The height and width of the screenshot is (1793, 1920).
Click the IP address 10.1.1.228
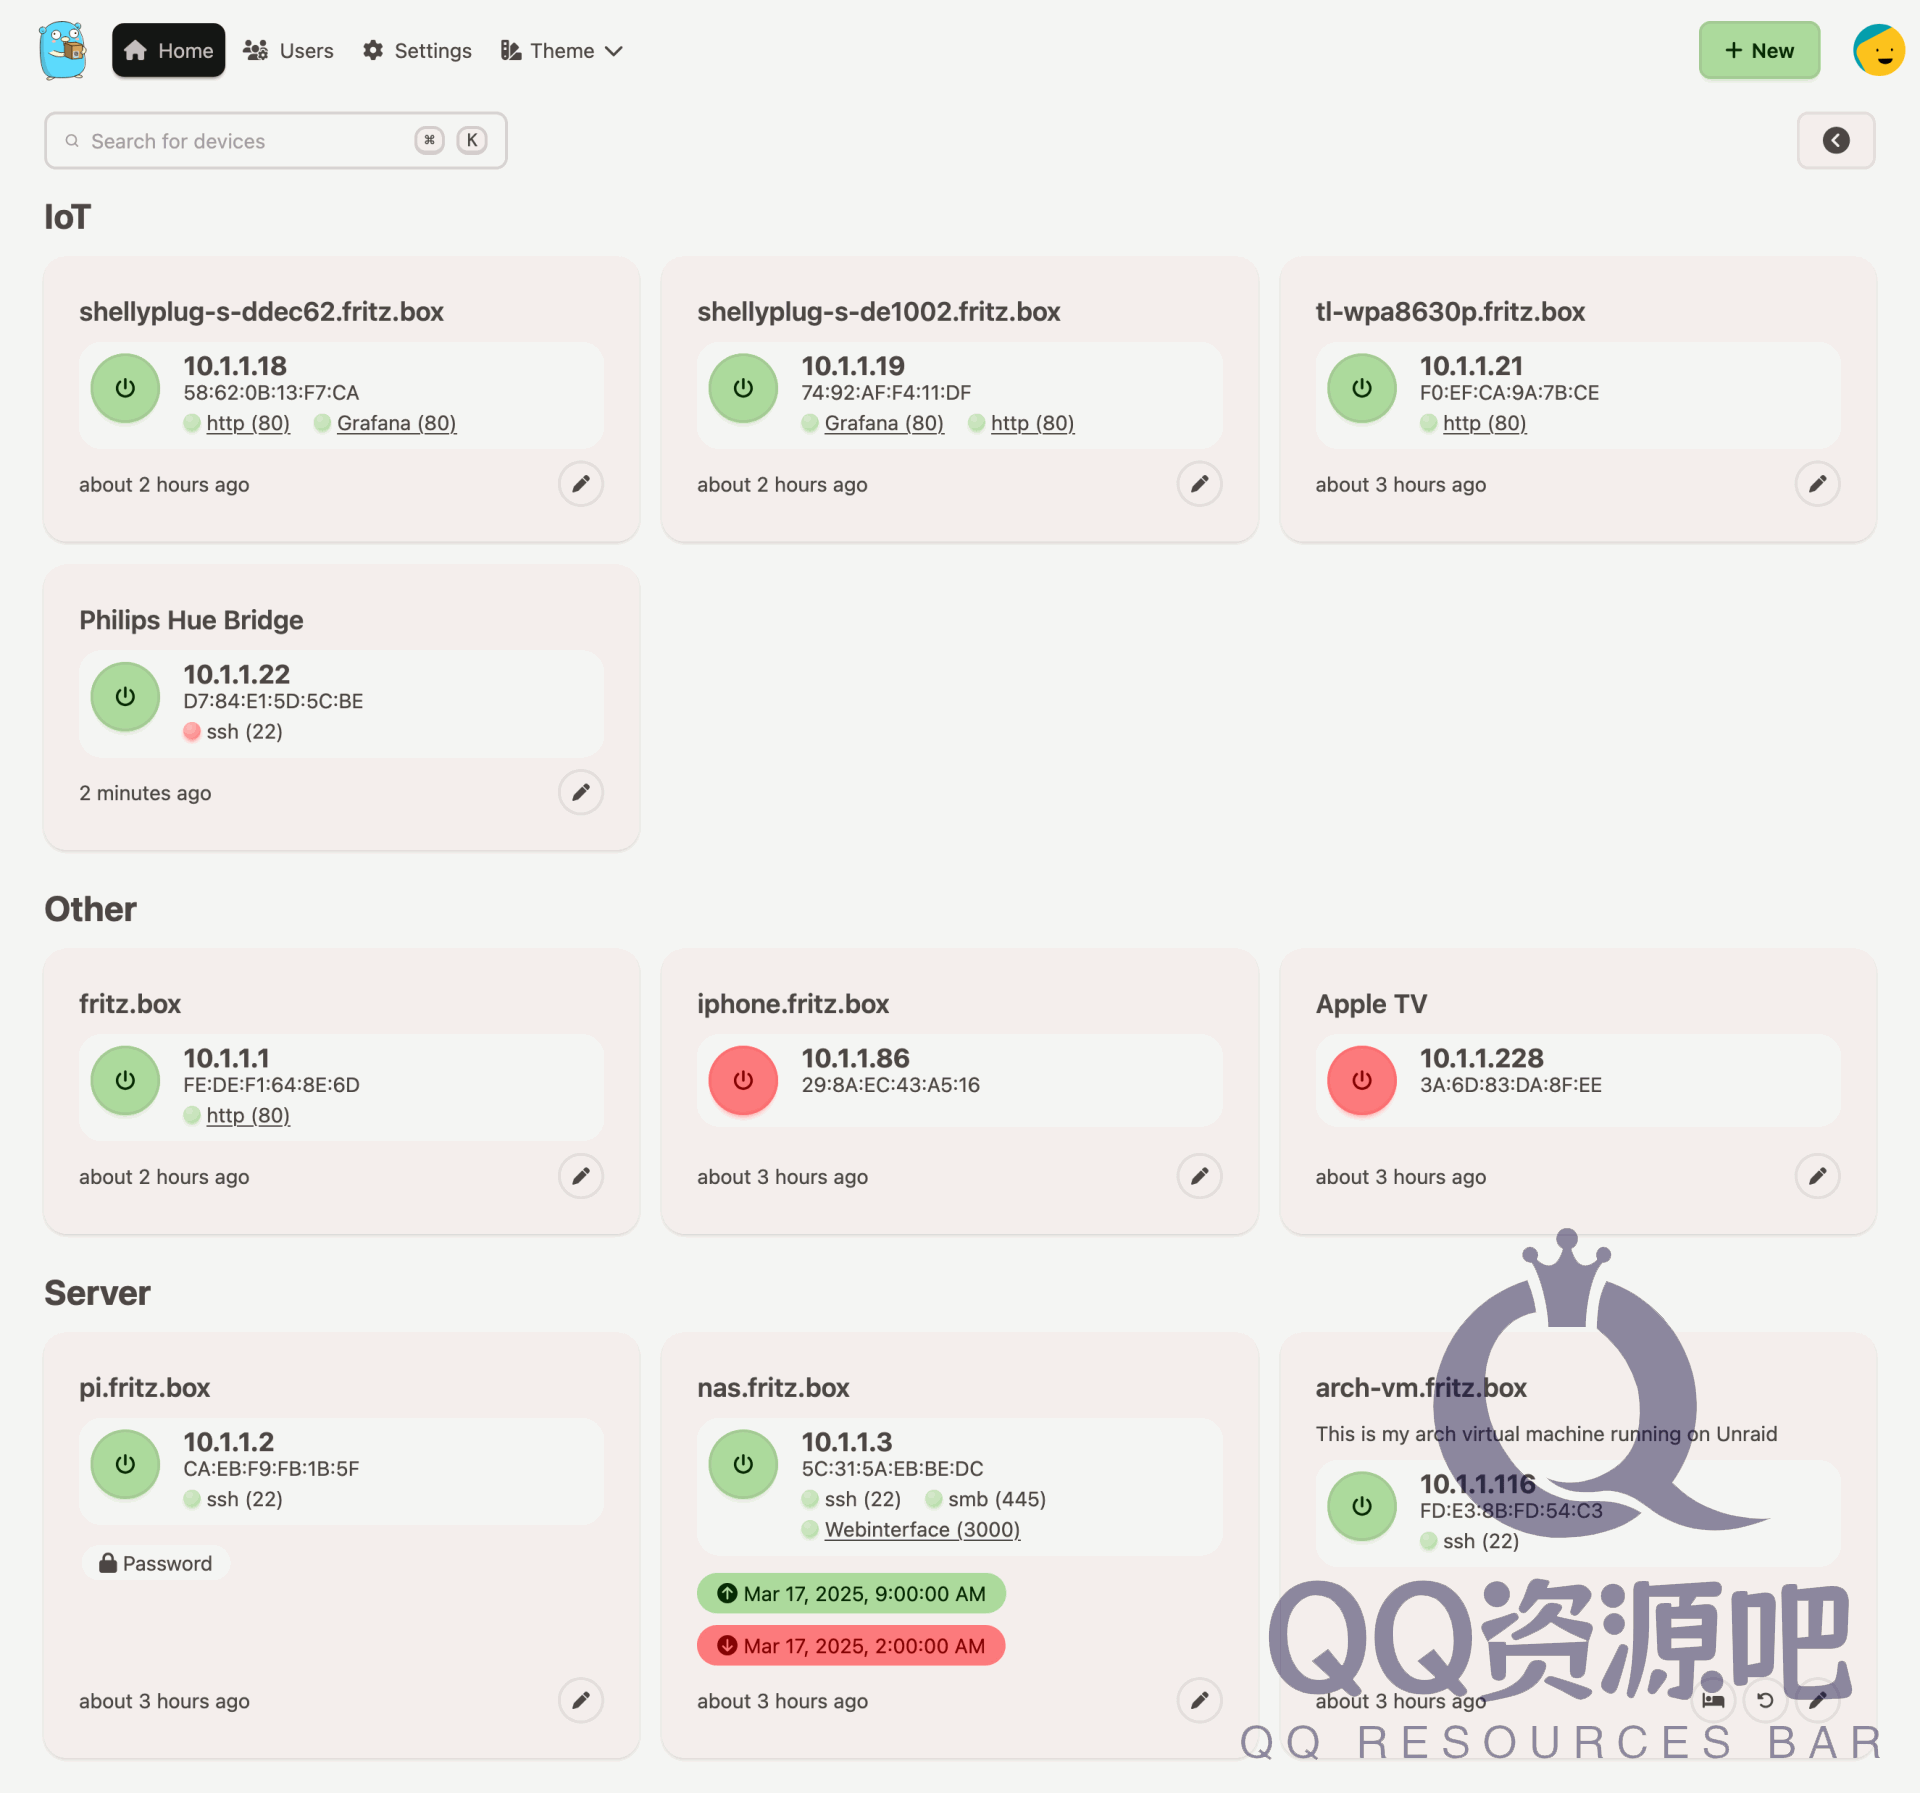[x=1481, y=1058]
